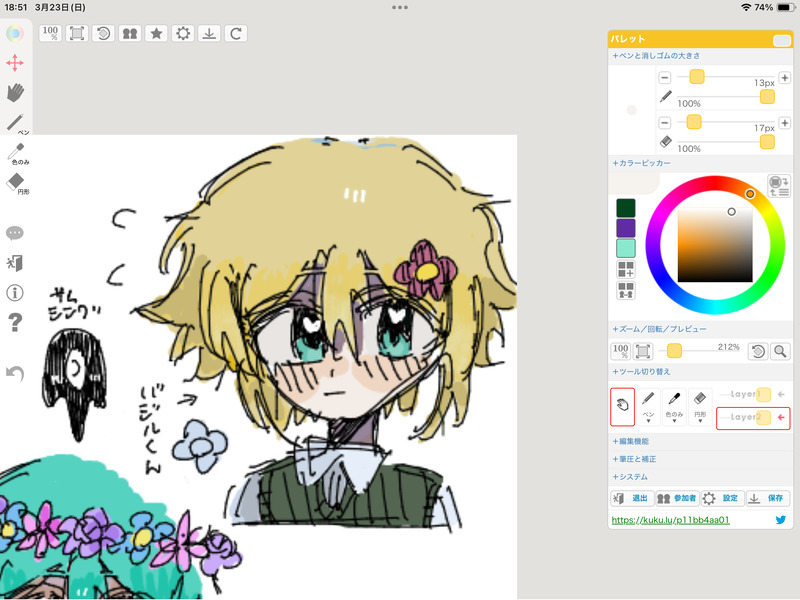Click the three dots at top center
The height and width of the screenshot is (600, 800).
400,8
